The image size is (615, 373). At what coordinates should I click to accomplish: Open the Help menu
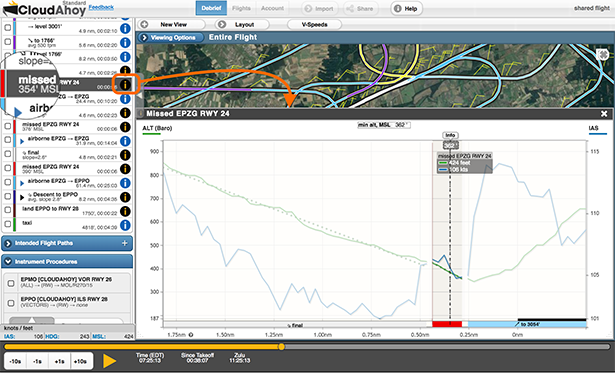pyautogui.click(x=406, y=8)
